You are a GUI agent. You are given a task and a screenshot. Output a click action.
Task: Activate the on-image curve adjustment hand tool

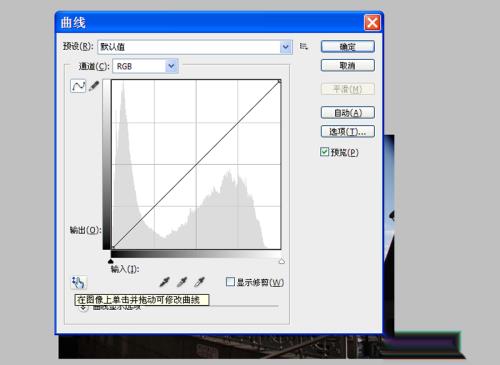(x=79, y=283)
